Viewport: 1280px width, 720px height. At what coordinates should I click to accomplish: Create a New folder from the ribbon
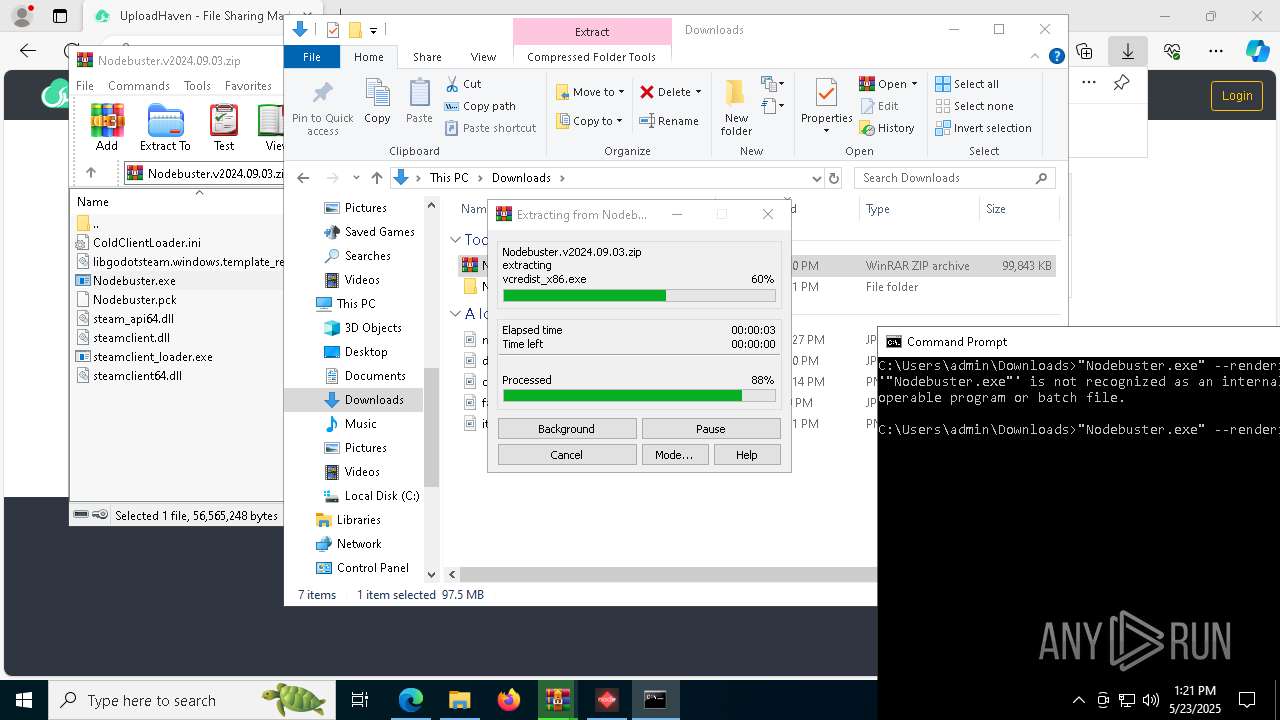736,108
